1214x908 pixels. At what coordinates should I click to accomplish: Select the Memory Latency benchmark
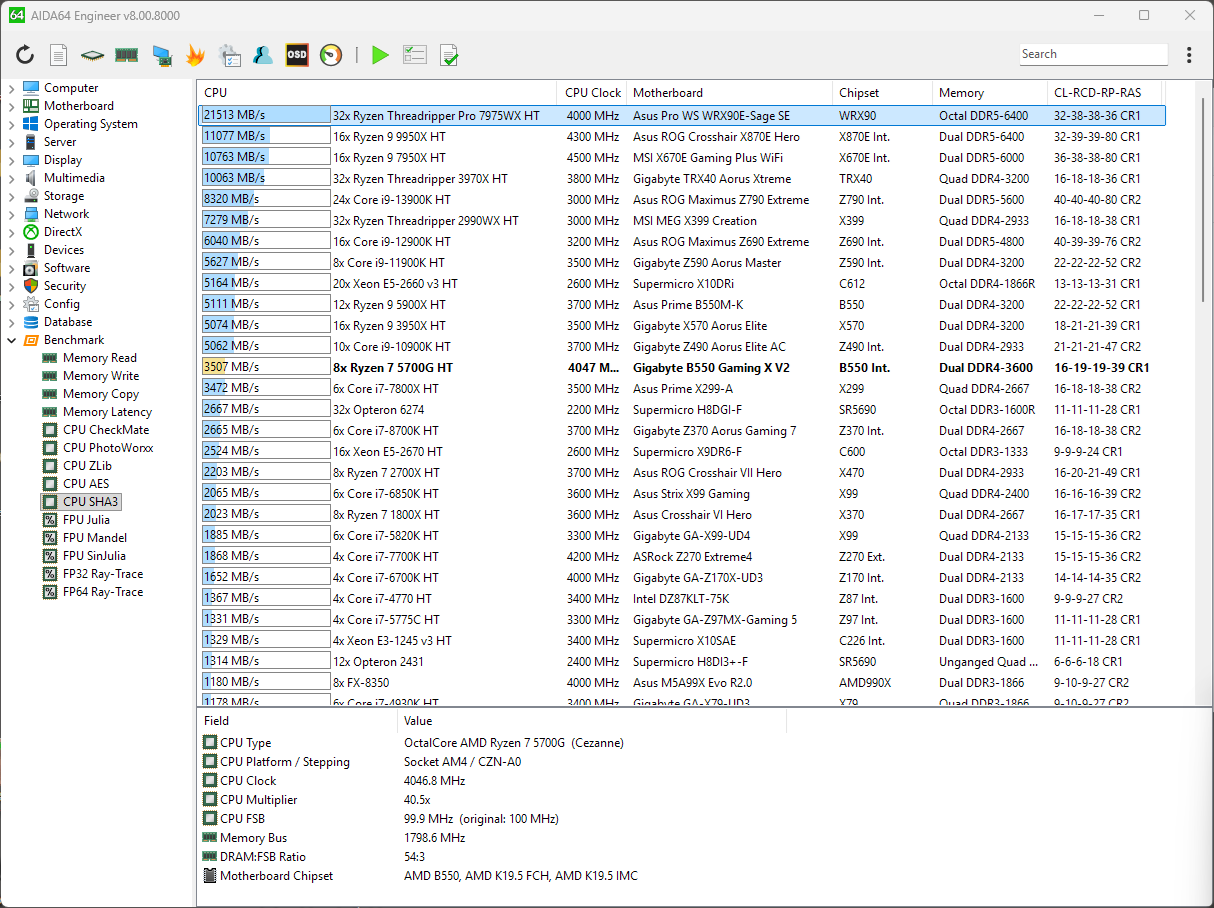pos(107,412)
